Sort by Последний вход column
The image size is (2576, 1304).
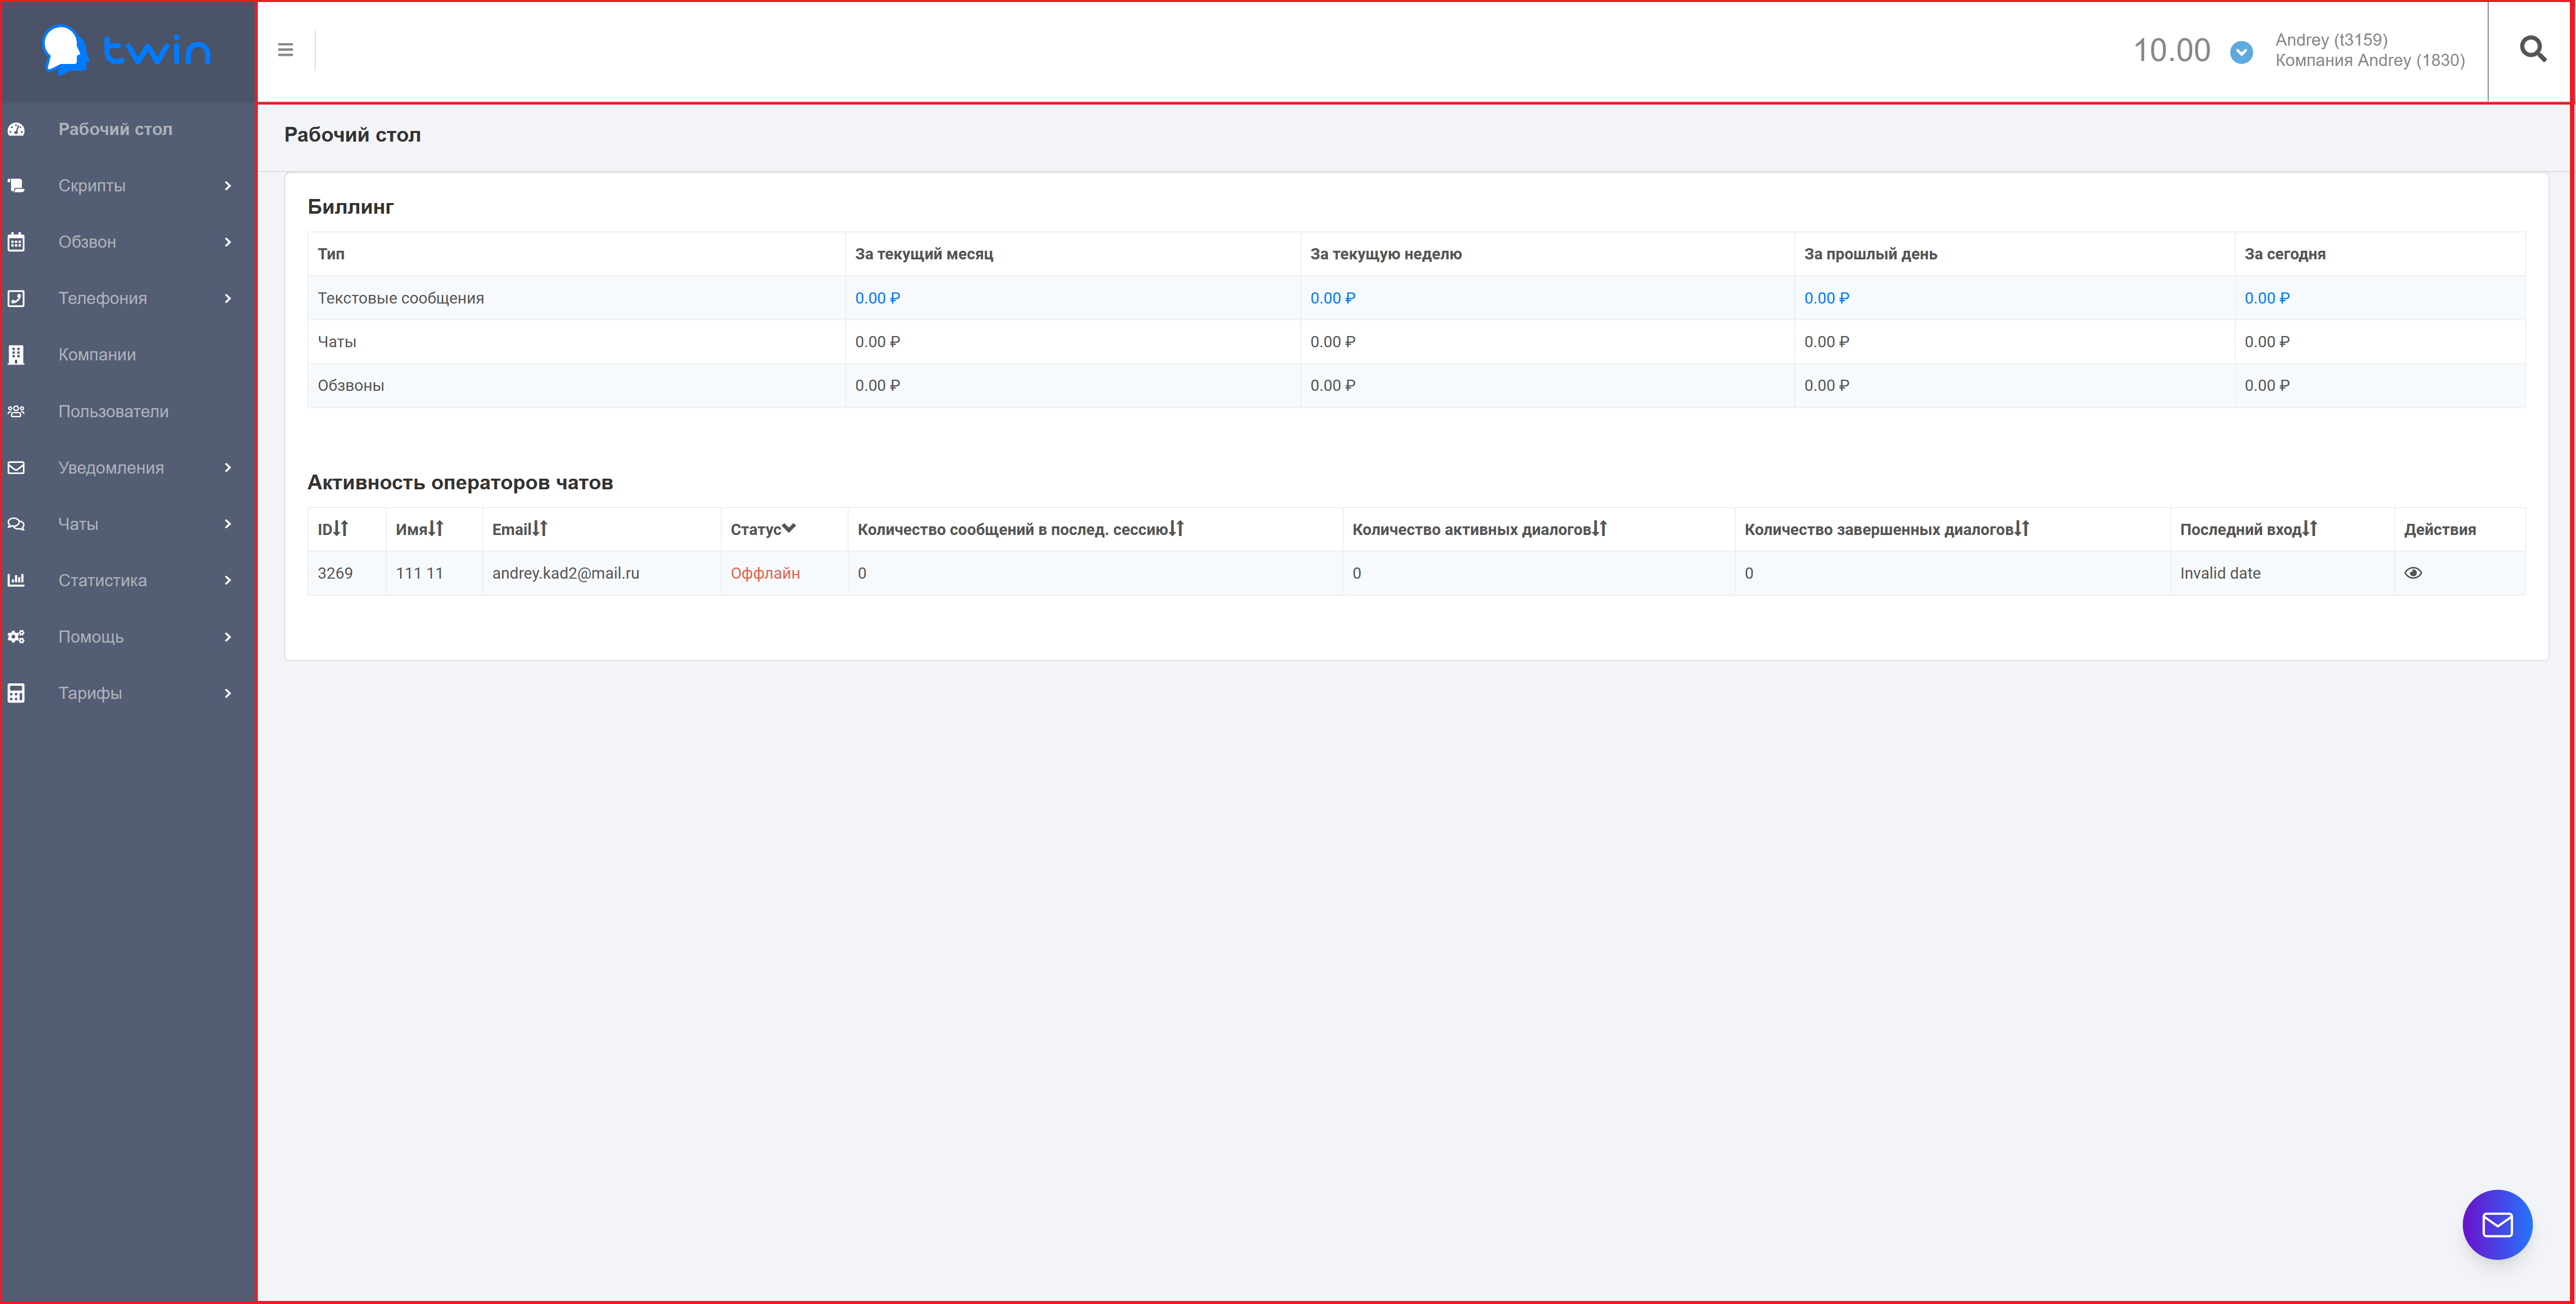point(2310,528)
